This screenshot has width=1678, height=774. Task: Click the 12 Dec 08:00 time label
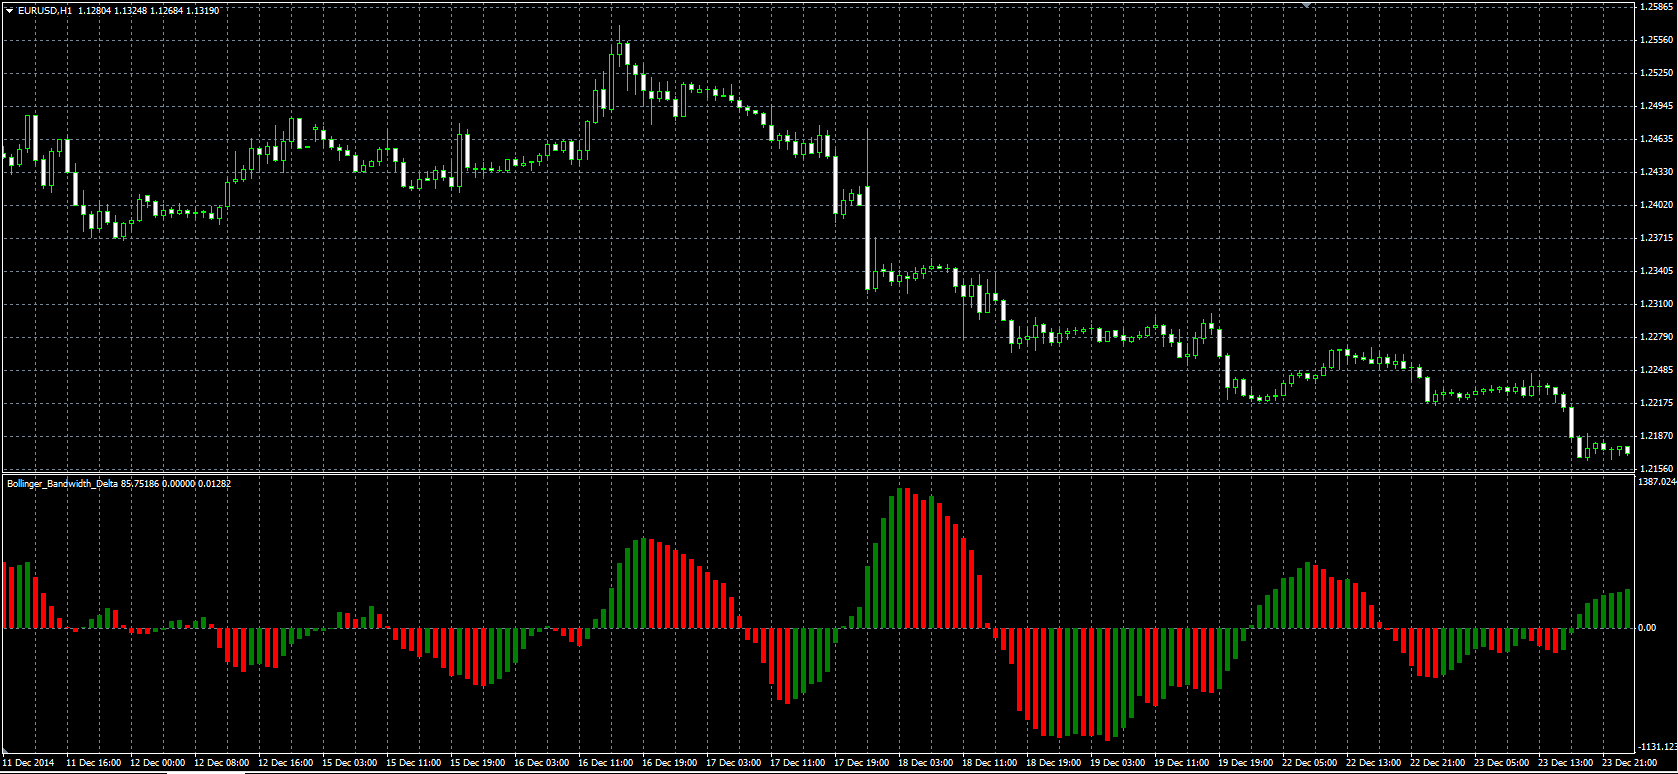tap(222, 763)
